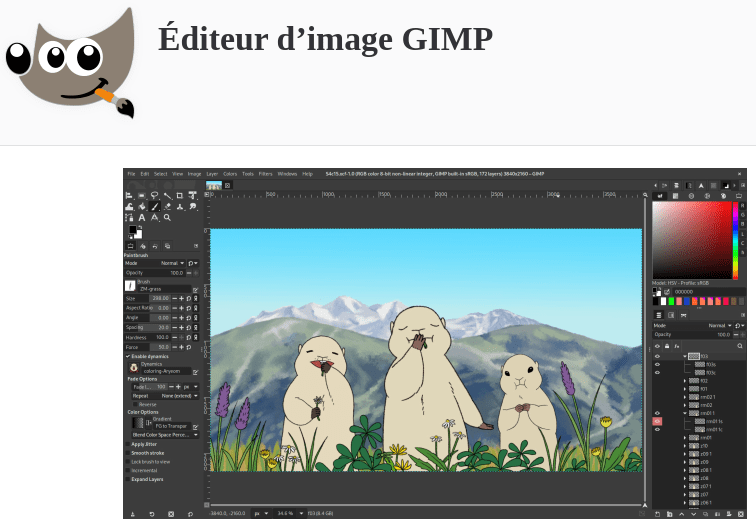The image size is (756, 528).
Task: Click the foreground color swatch in toolbox
Action: tap(132, 229)
